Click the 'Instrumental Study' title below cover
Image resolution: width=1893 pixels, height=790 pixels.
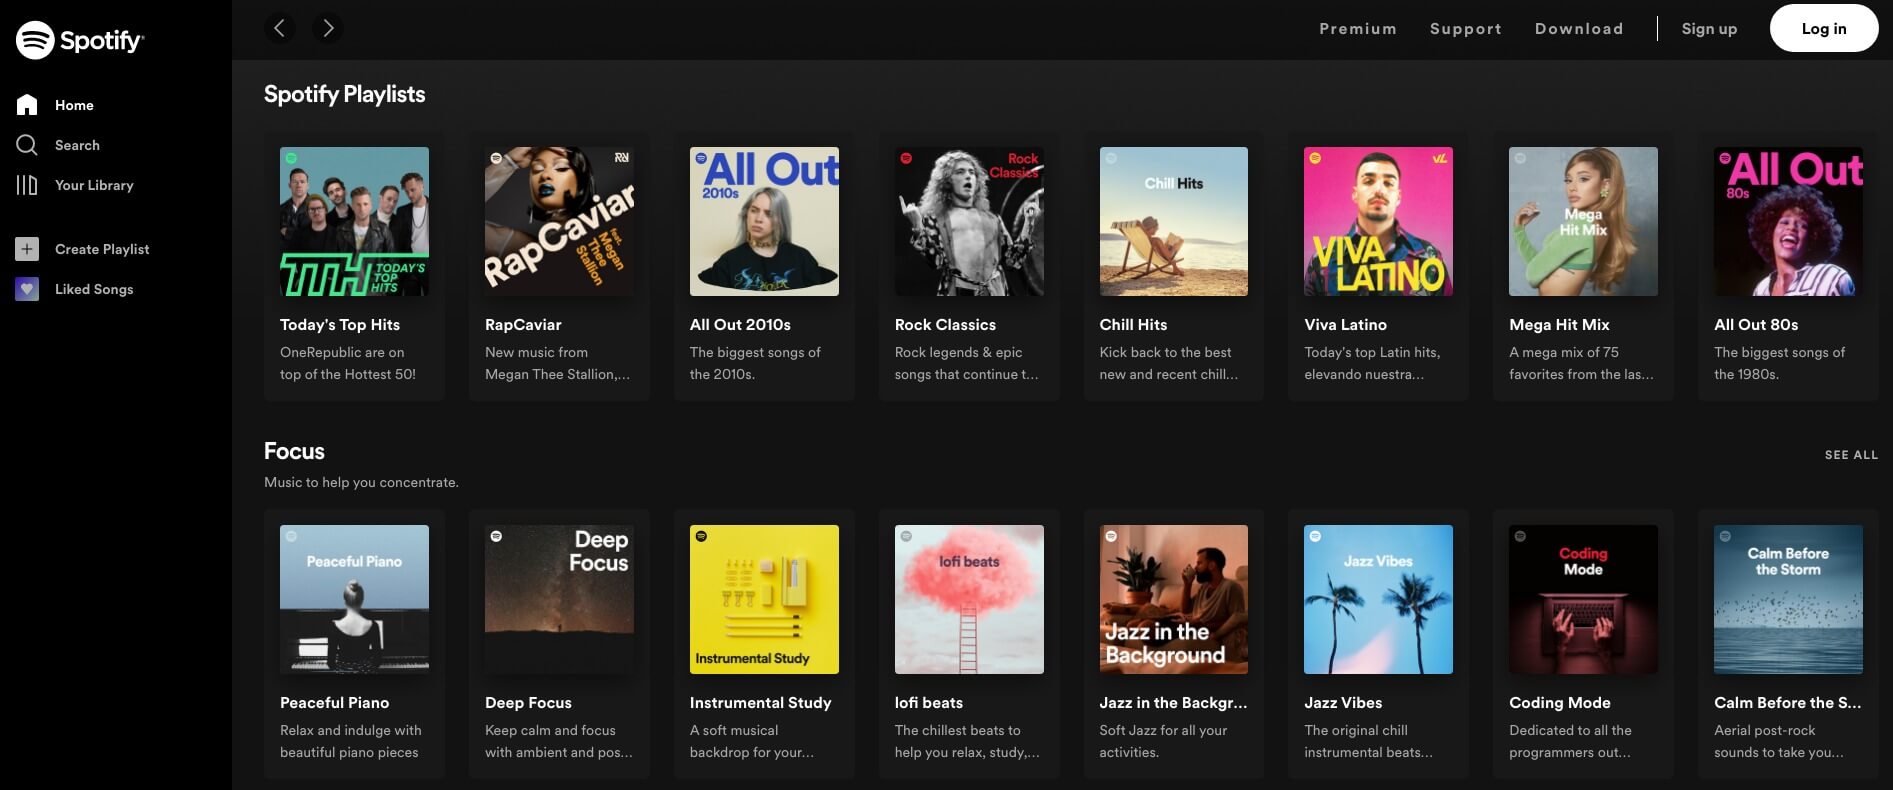pyautogui.click(x=760, y=703)
